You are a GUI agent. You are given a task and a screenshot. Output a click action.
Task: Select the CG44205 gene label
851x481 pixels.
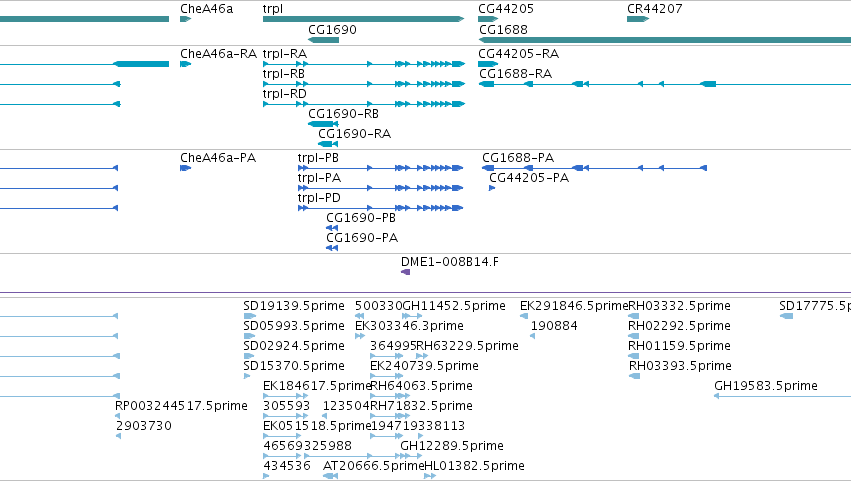506,9
